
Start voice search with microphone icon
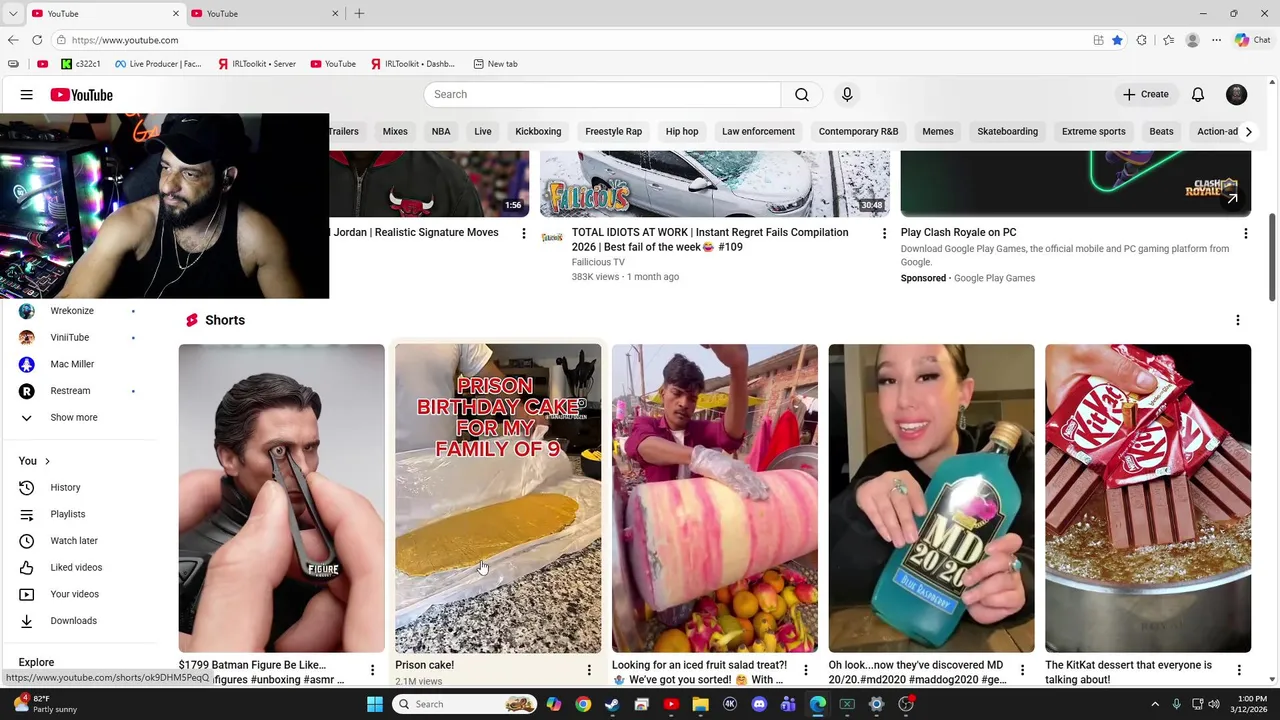click(847, 94)
